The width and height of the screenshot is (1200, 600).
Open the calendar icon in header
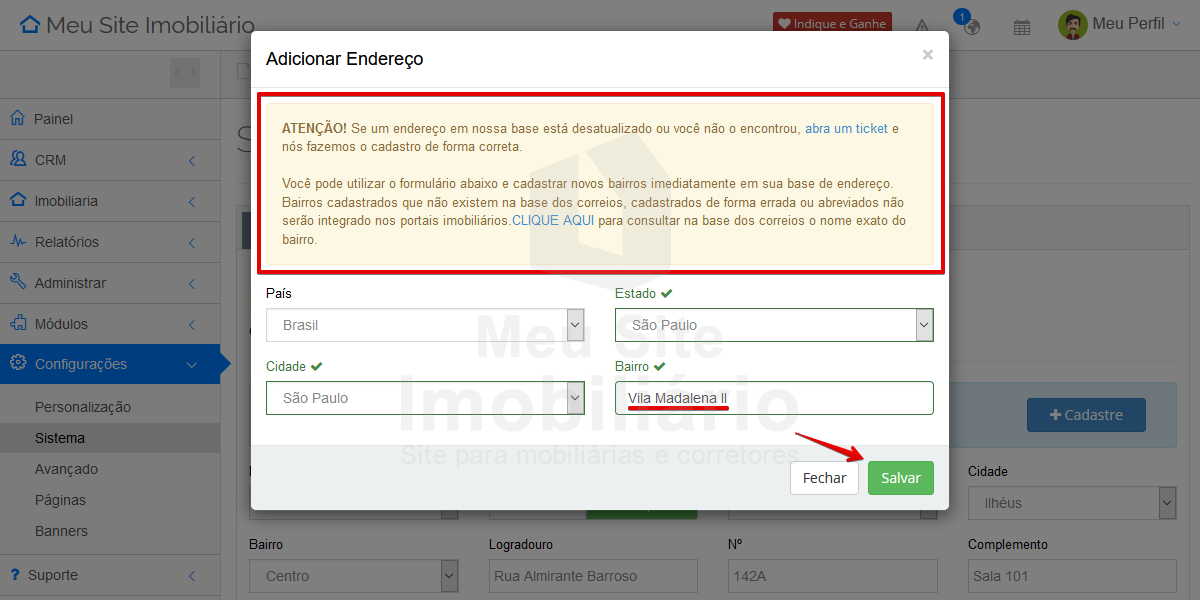coord(1021,27)
